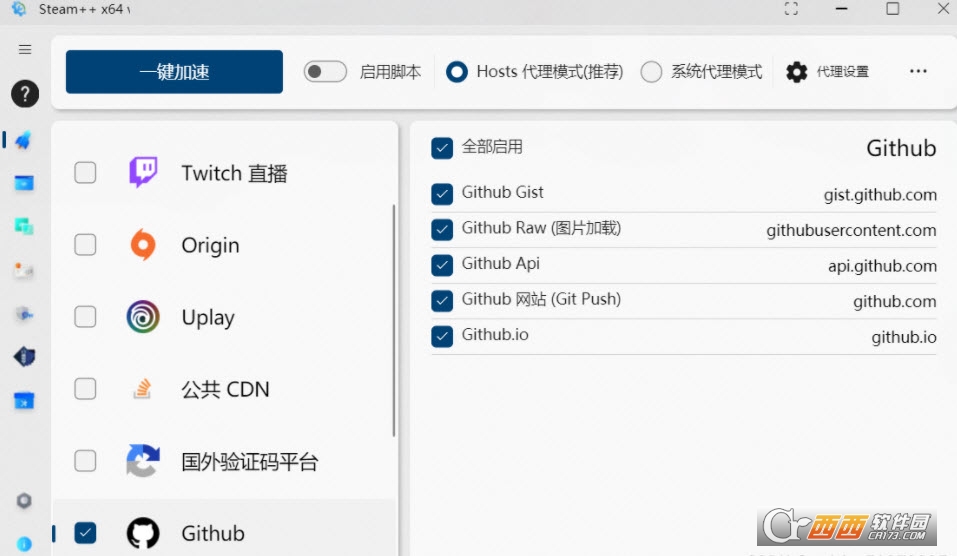Select the Origin list label
The image size is (957, 556).
click(211, 245)
